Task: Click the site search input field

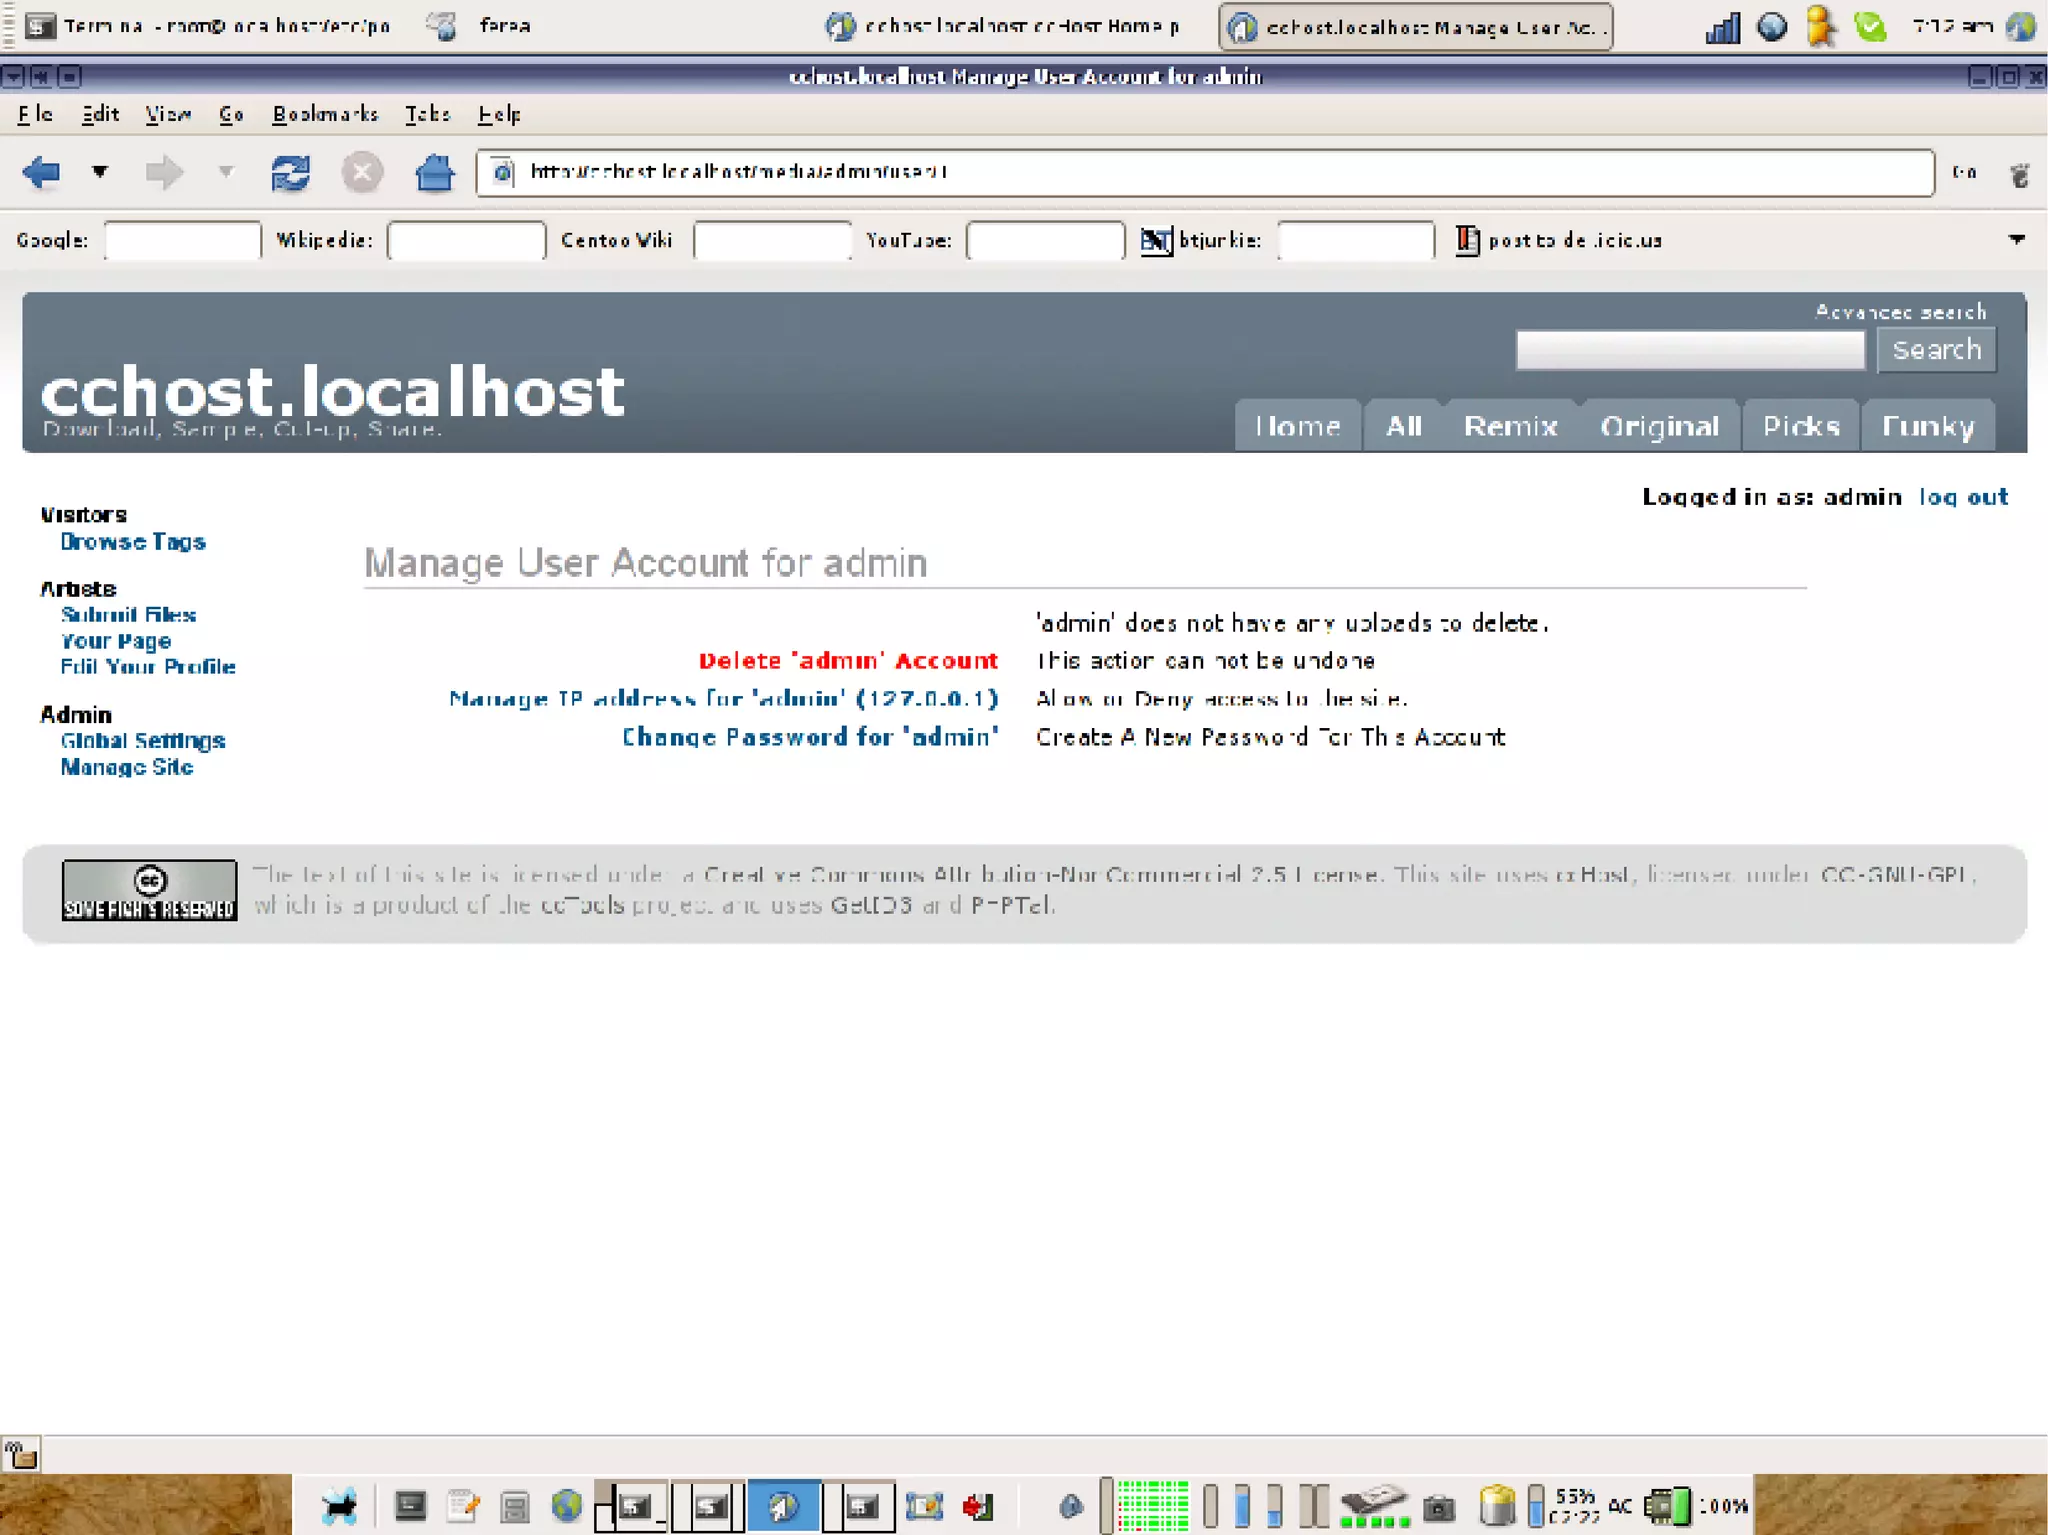Action: pyautogui.click(x=1689, y=350)
